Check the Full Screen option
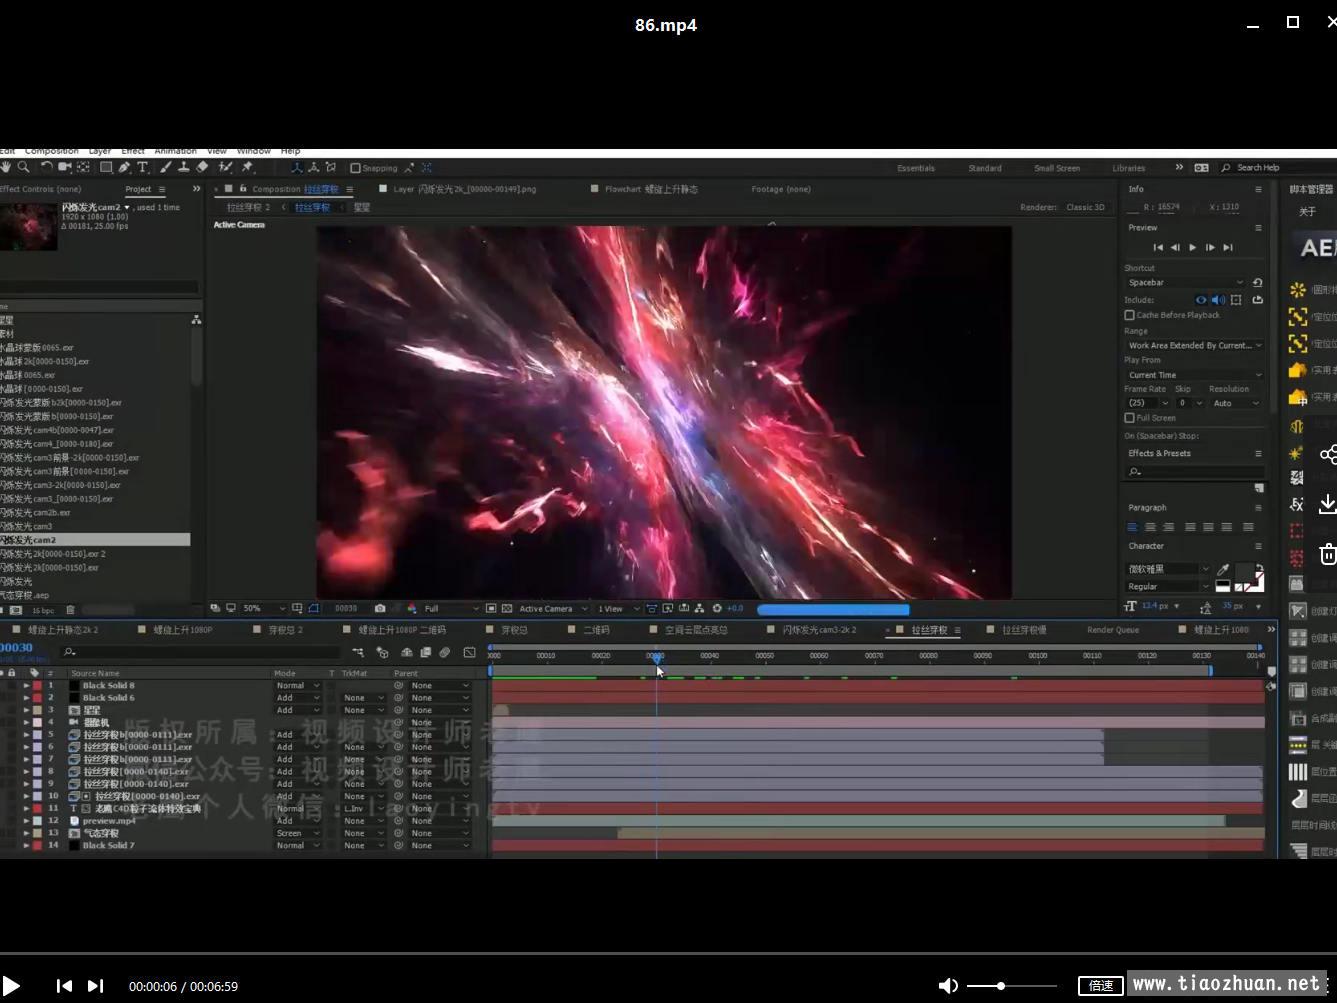Image resolution: width=1337 pixels, height=1003 pixels. 1130,418
